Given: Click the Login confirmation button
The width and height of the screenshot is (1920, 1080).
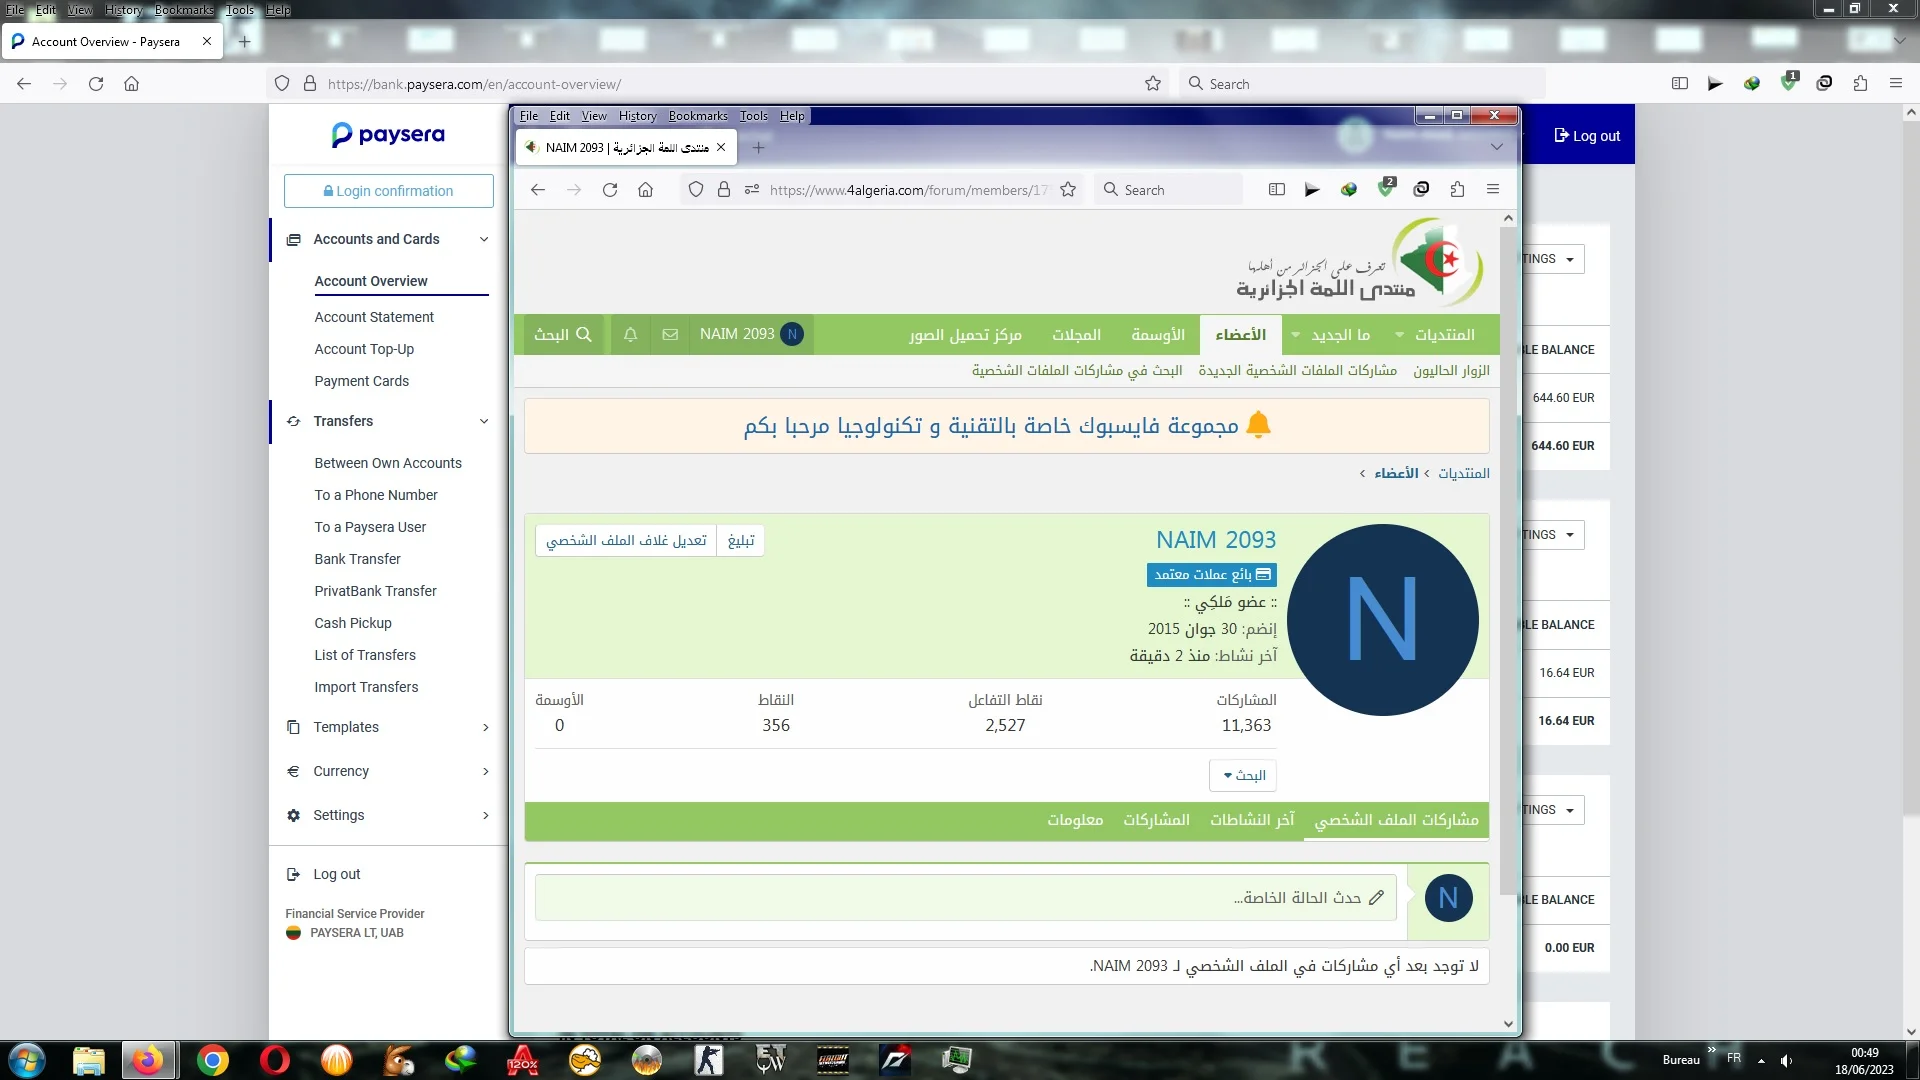Looking at the screenshot, I should [x=388, y=191].
